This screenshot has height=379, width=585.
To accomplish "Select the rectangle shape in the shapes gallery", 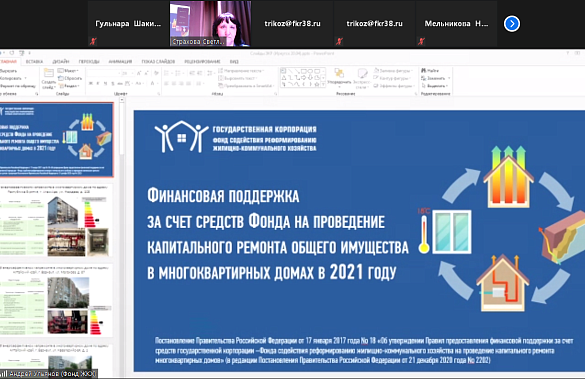I will pos(304,71).
